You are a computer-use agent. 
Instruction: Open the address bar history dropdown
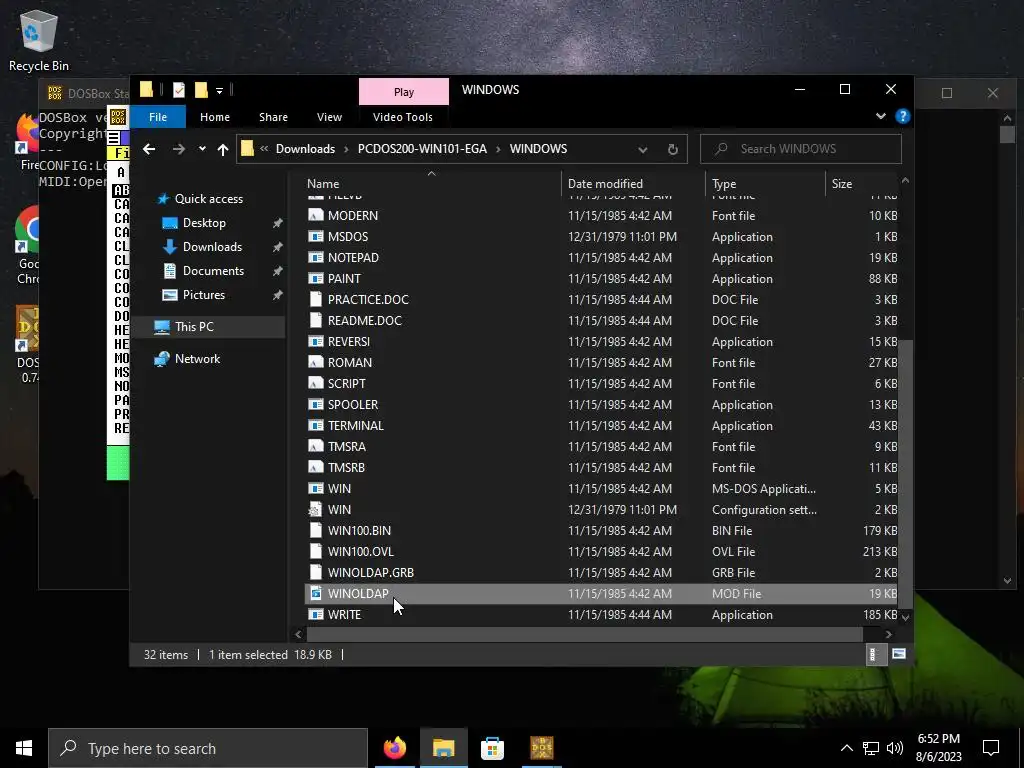pos(643,150)
